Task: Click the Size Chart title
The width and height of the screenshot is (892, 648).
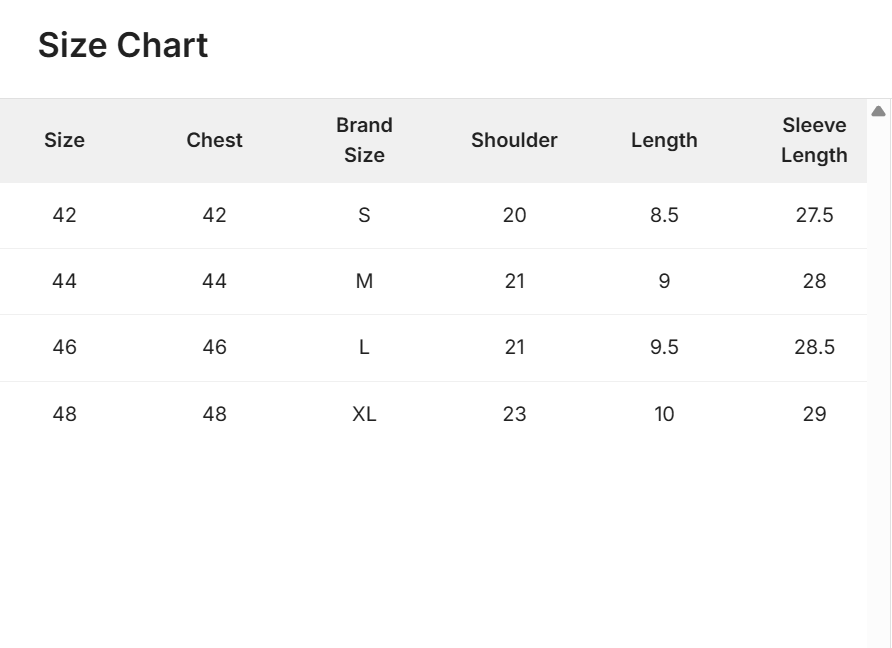Action: pos(123,46)
